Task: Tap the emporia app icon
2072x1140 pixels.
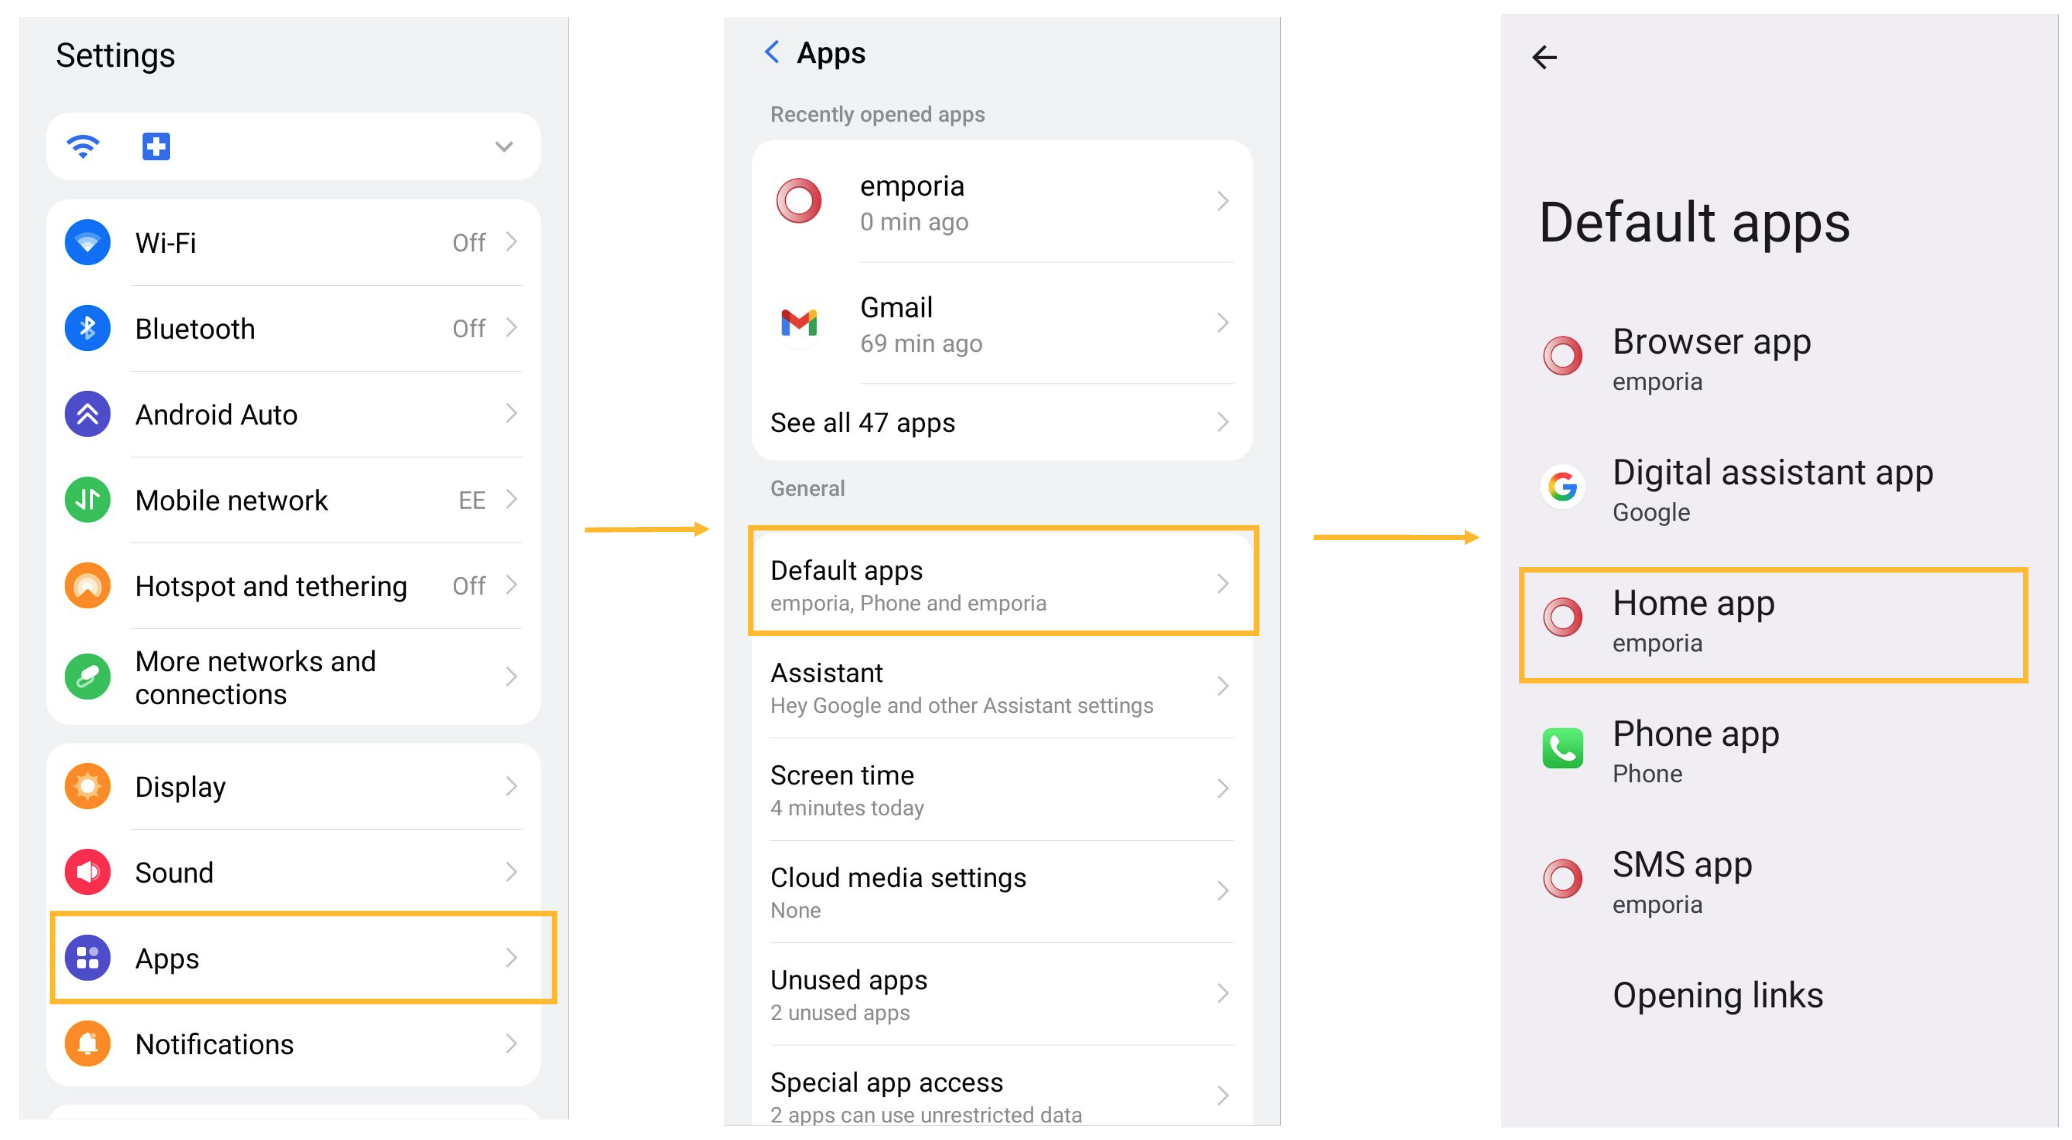Action: click(797, 201)
